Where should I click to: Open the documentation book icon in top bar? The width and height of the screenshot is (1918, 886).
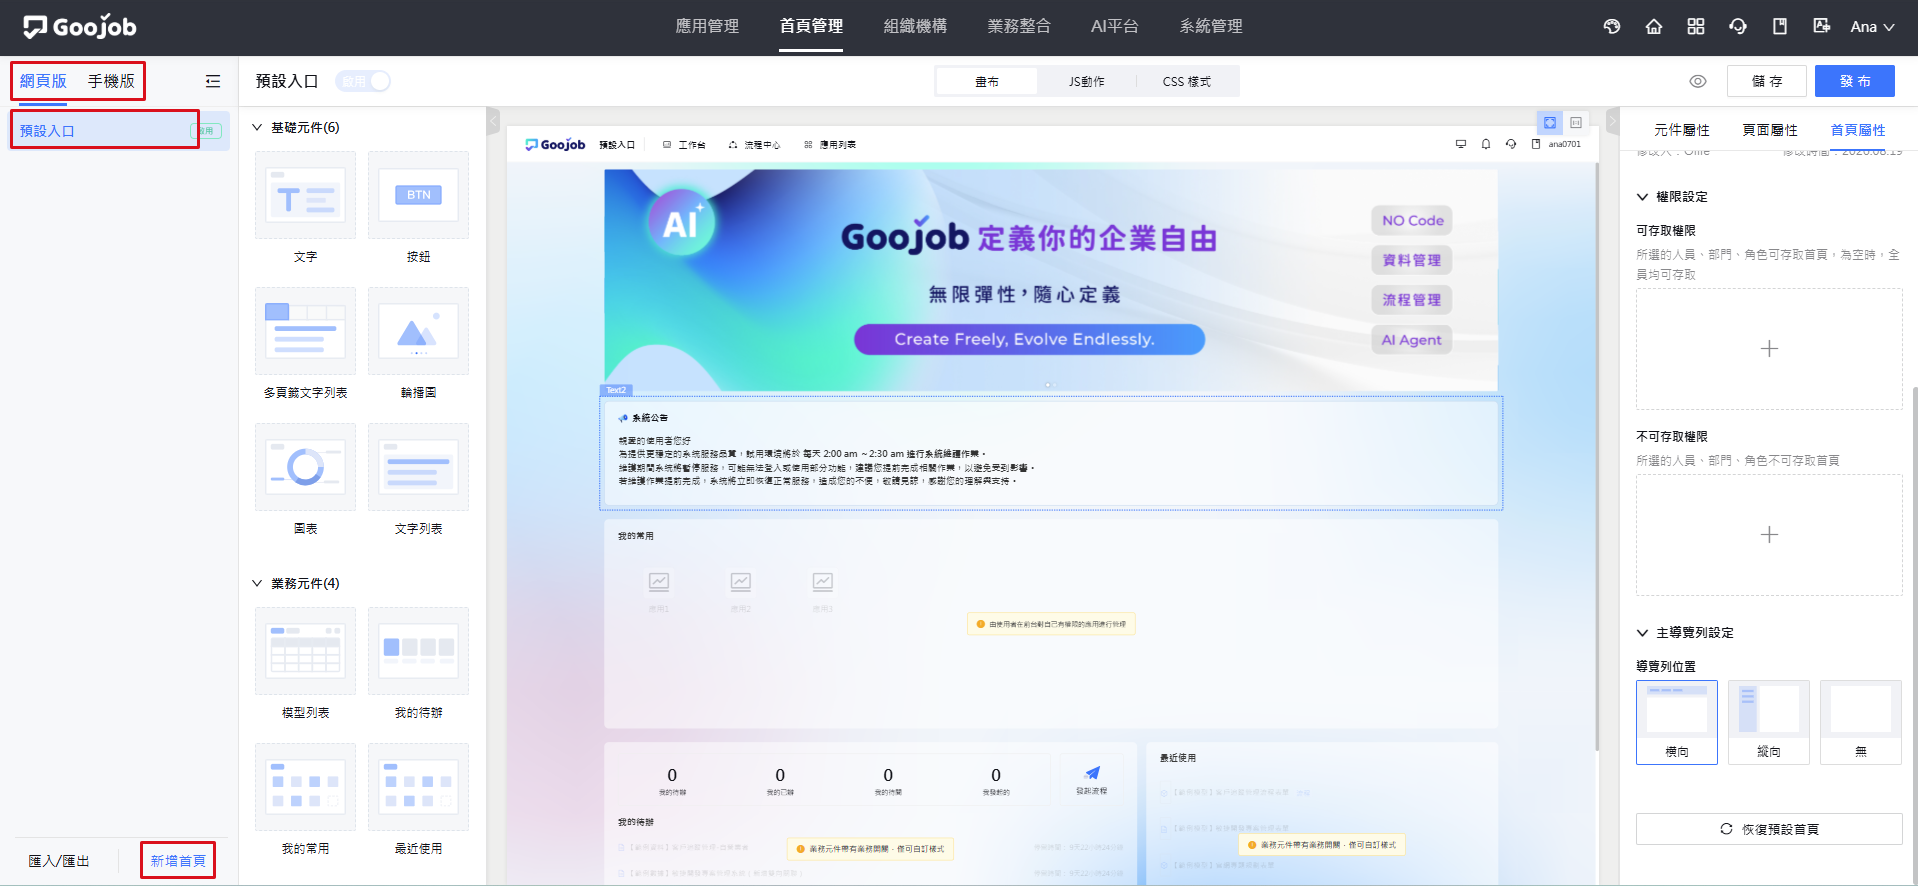[x=1780, y=27]
